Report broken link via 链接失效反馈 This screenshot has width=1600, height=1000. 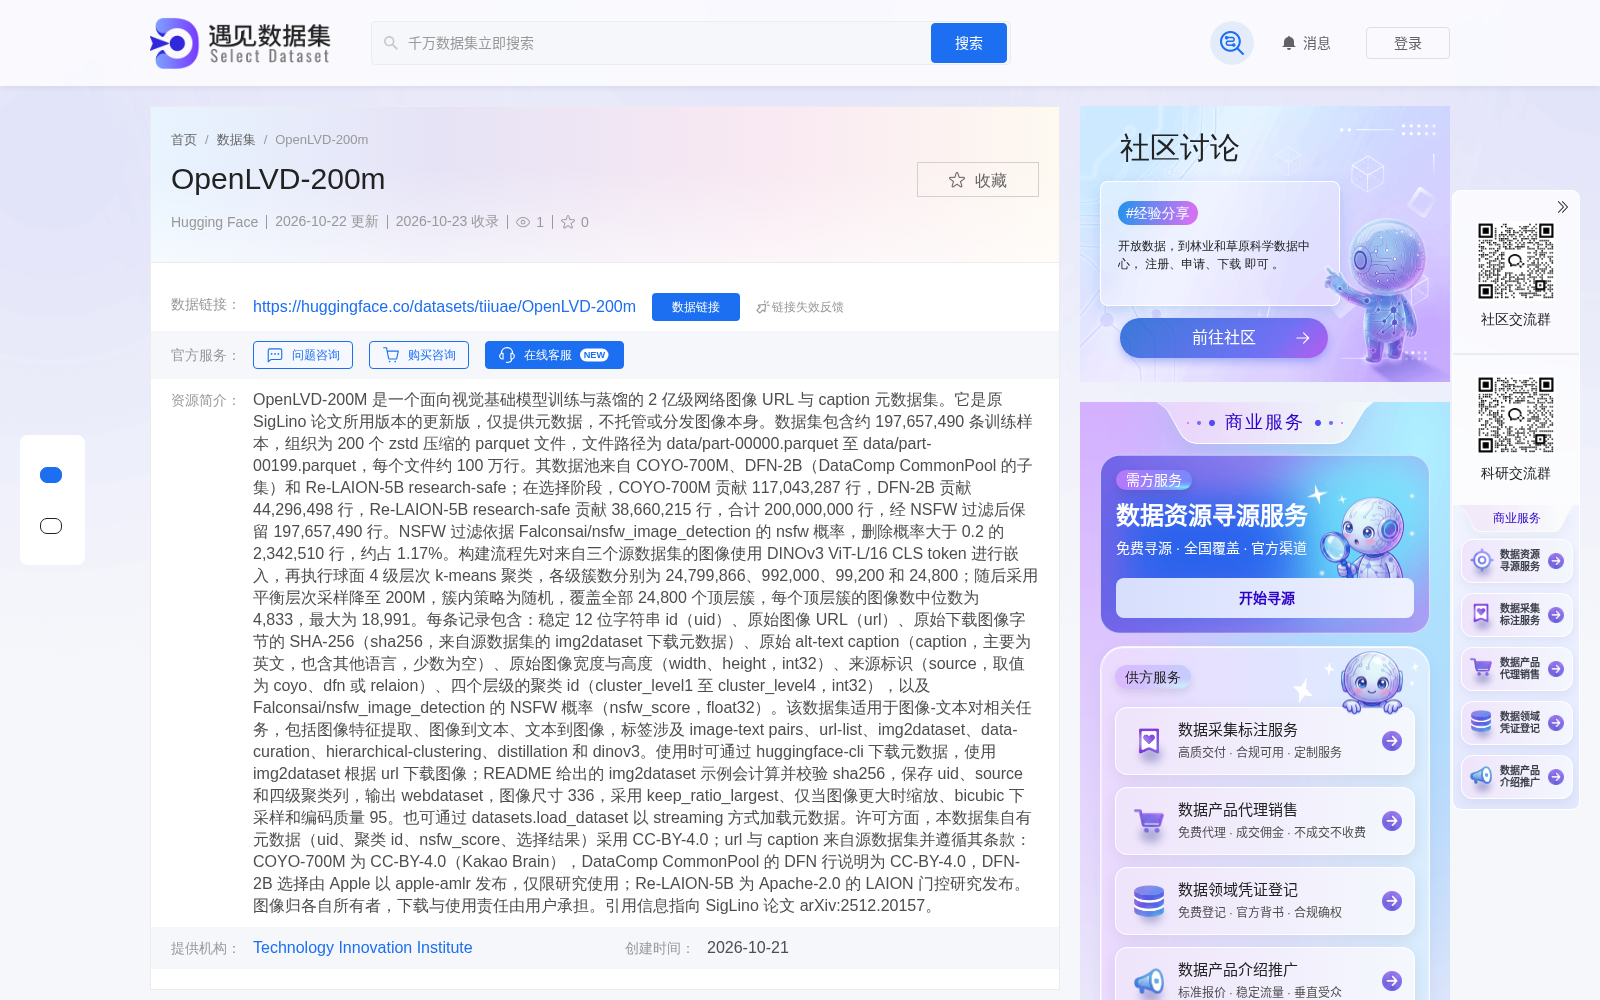800,307
